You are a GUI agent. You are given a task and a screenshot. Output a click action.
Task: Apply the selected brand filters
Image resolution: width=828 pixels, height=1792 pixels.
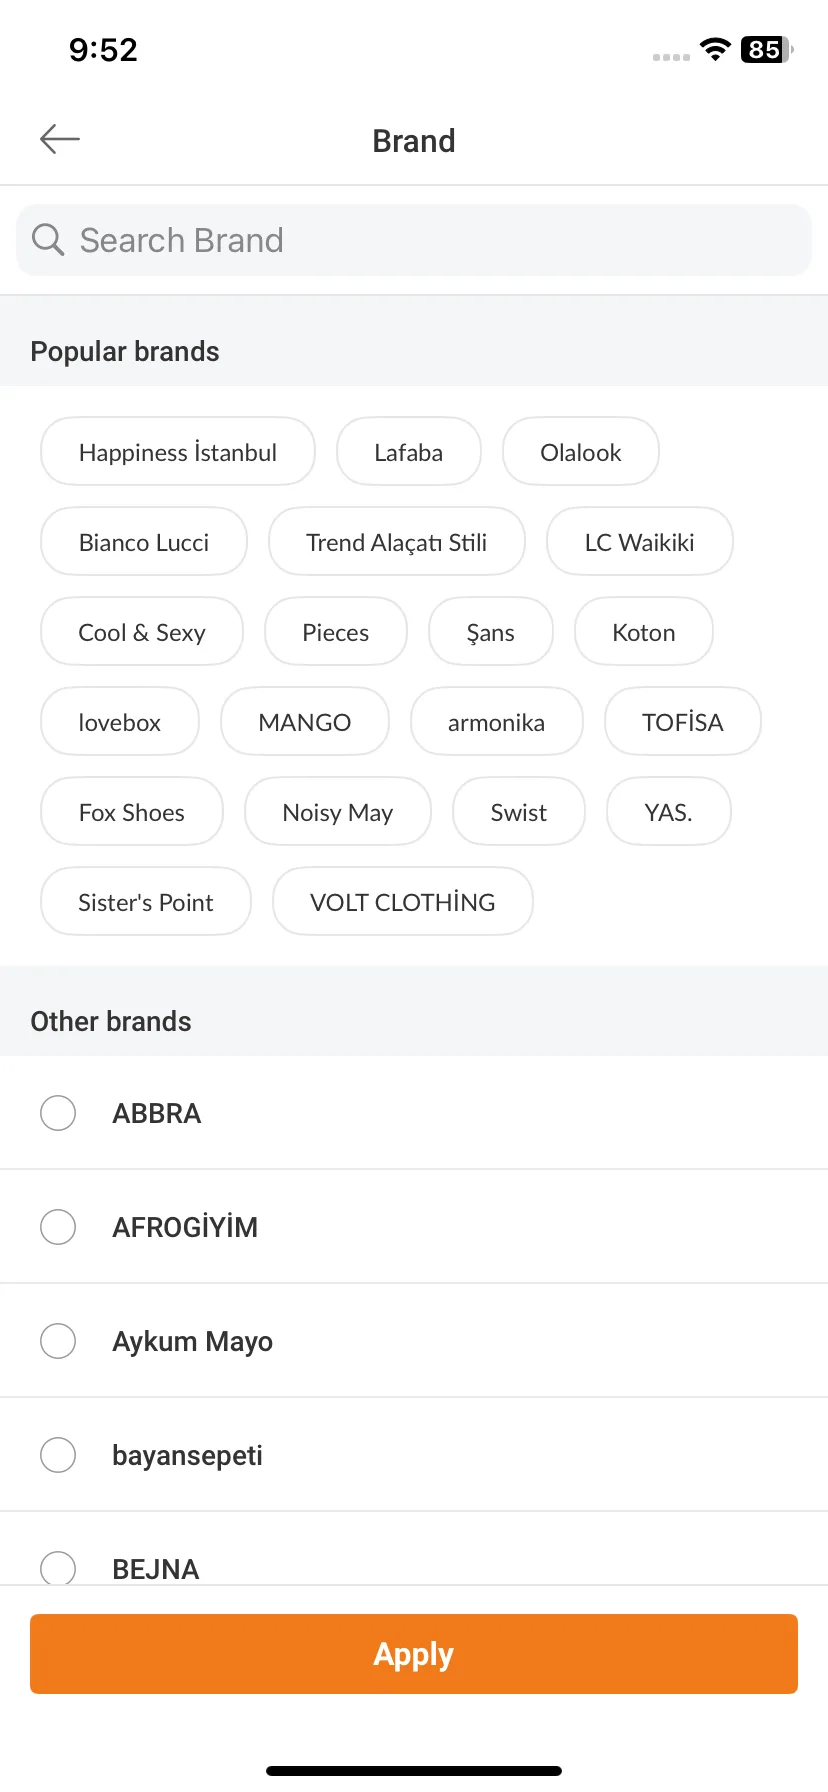[414, 1654]
